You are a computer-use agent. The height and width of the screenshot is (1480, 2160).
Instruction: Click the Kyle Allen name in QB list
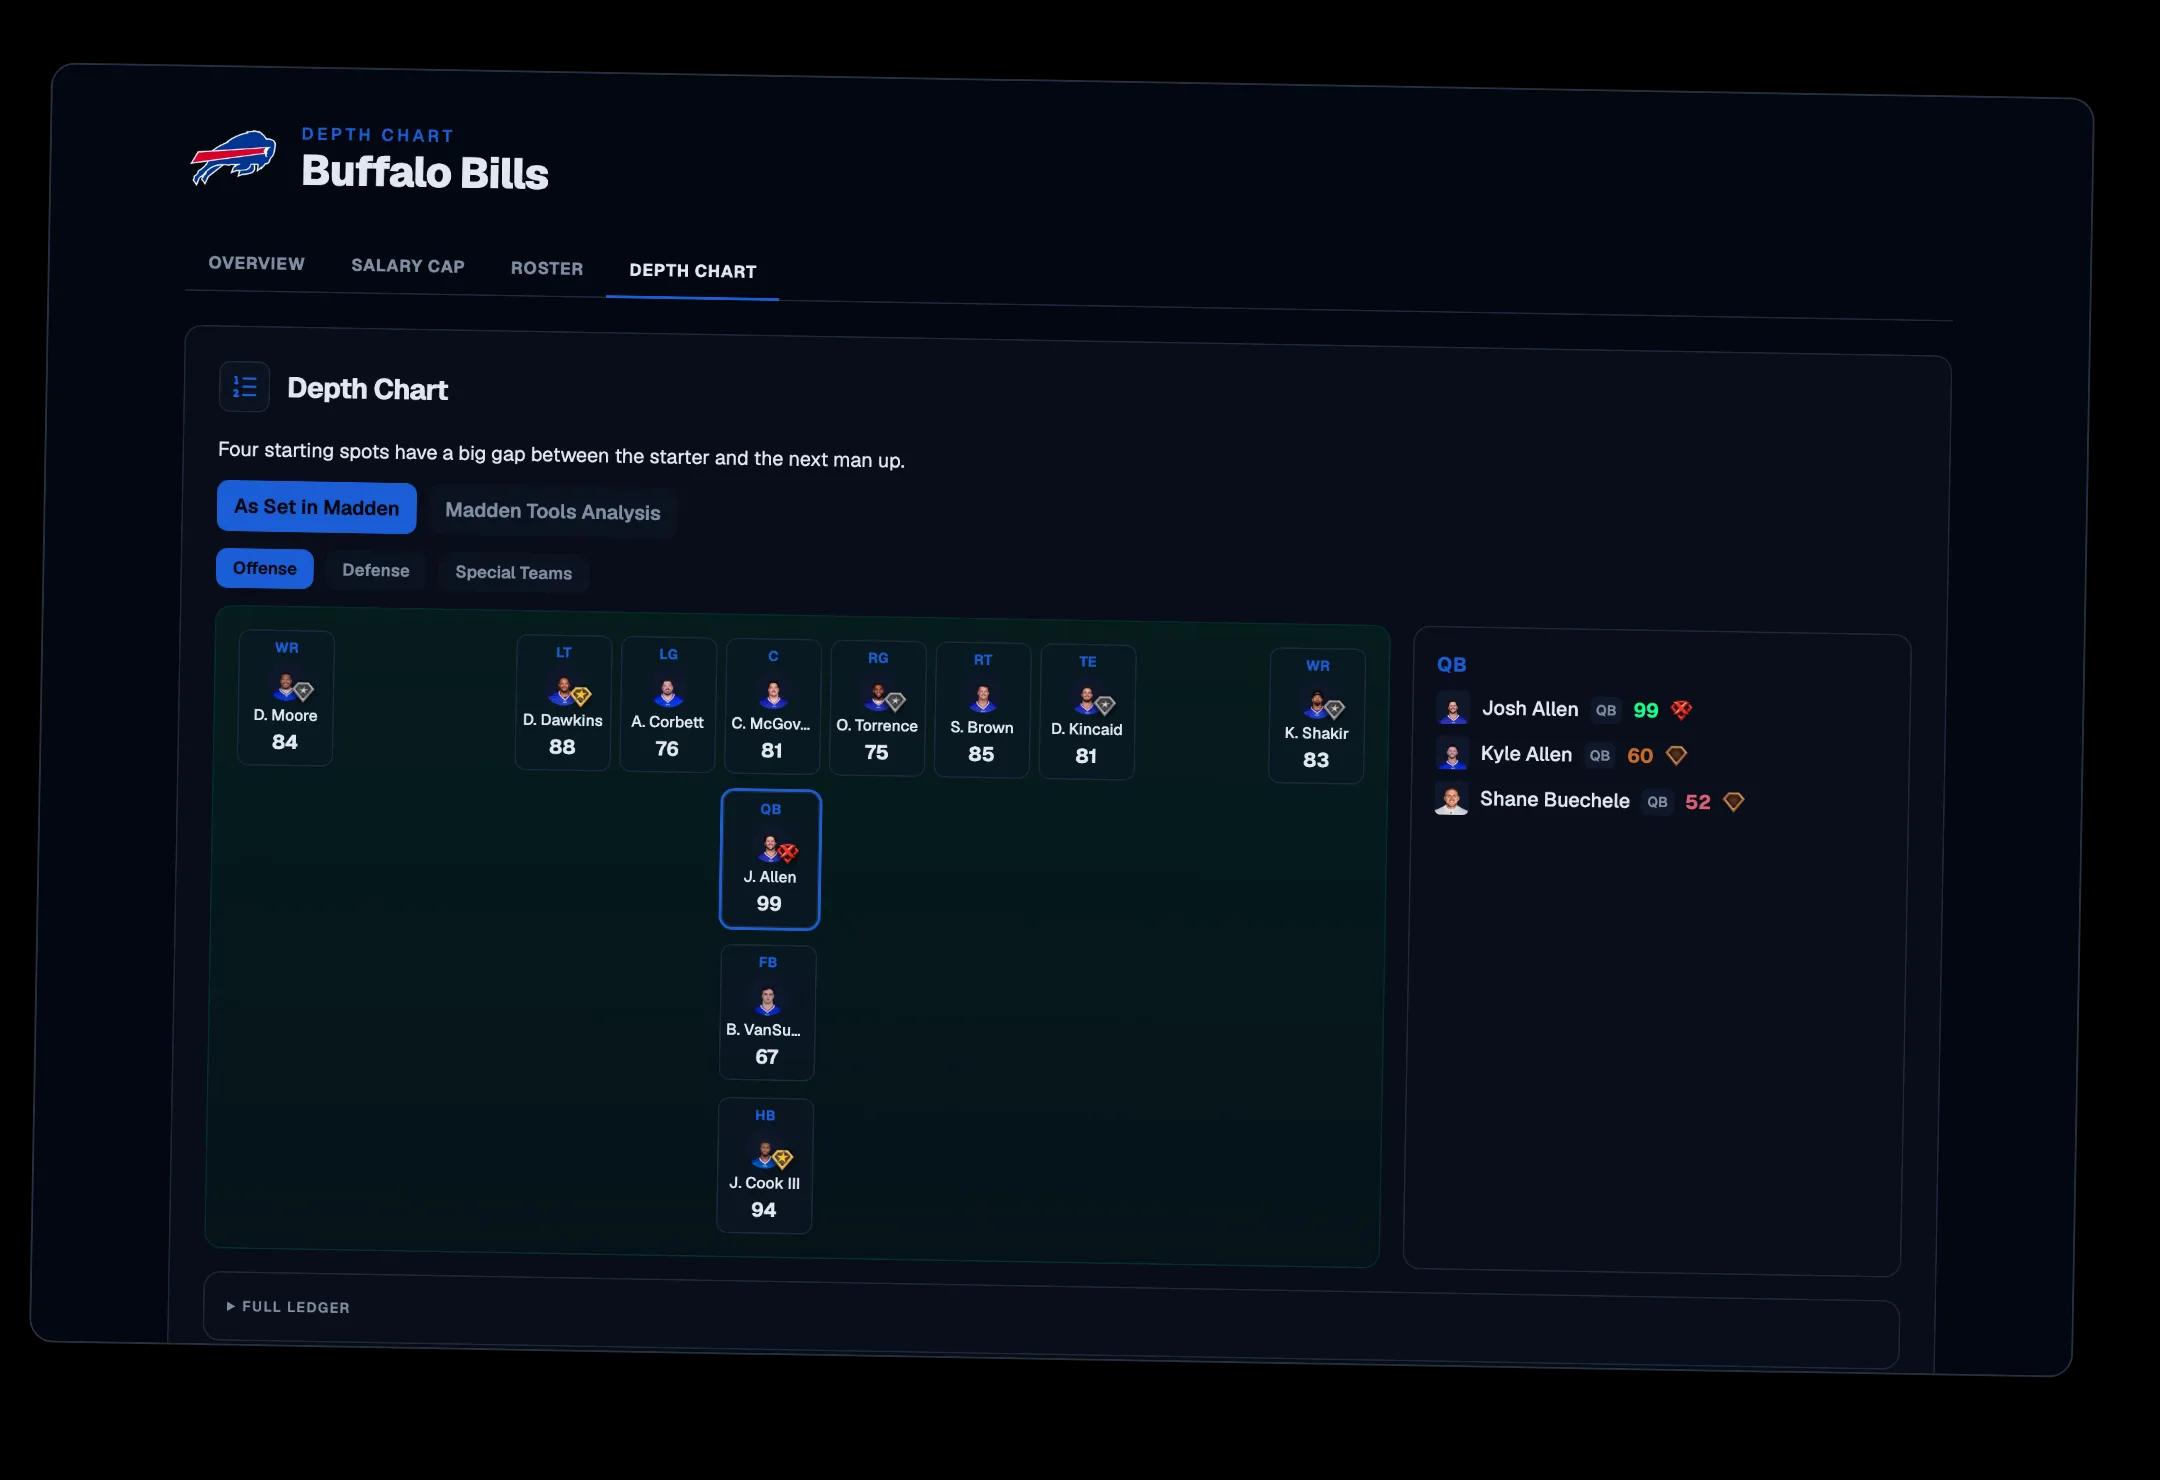click(x=1526, y=754)
